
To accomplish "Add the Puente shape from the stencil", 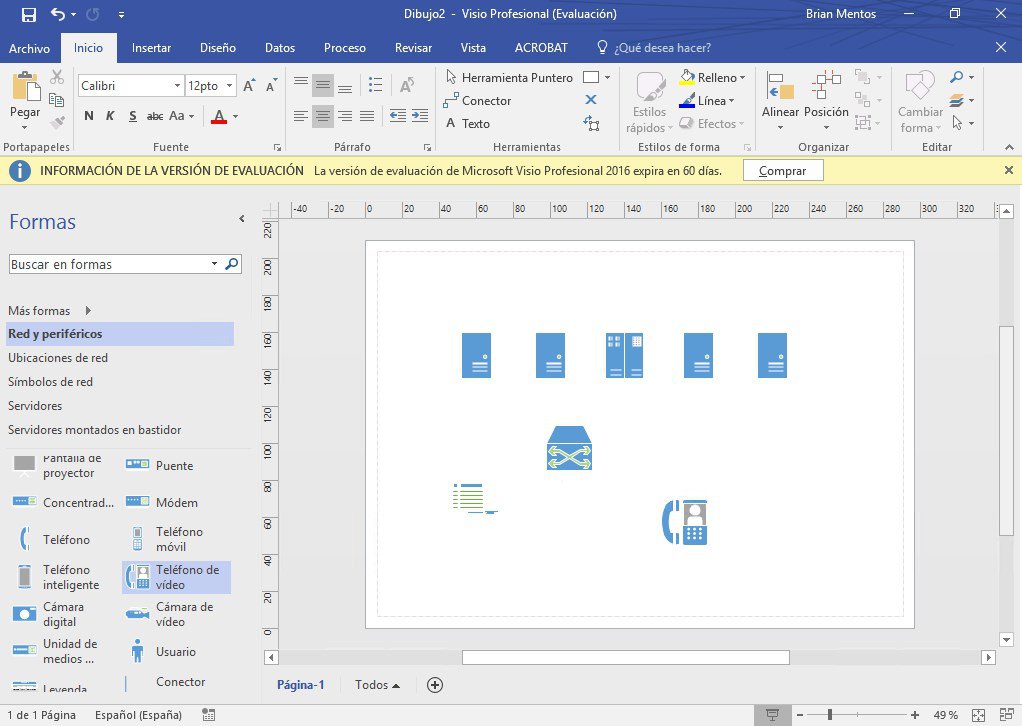I will pyautogui.click(x=160, y=465).
